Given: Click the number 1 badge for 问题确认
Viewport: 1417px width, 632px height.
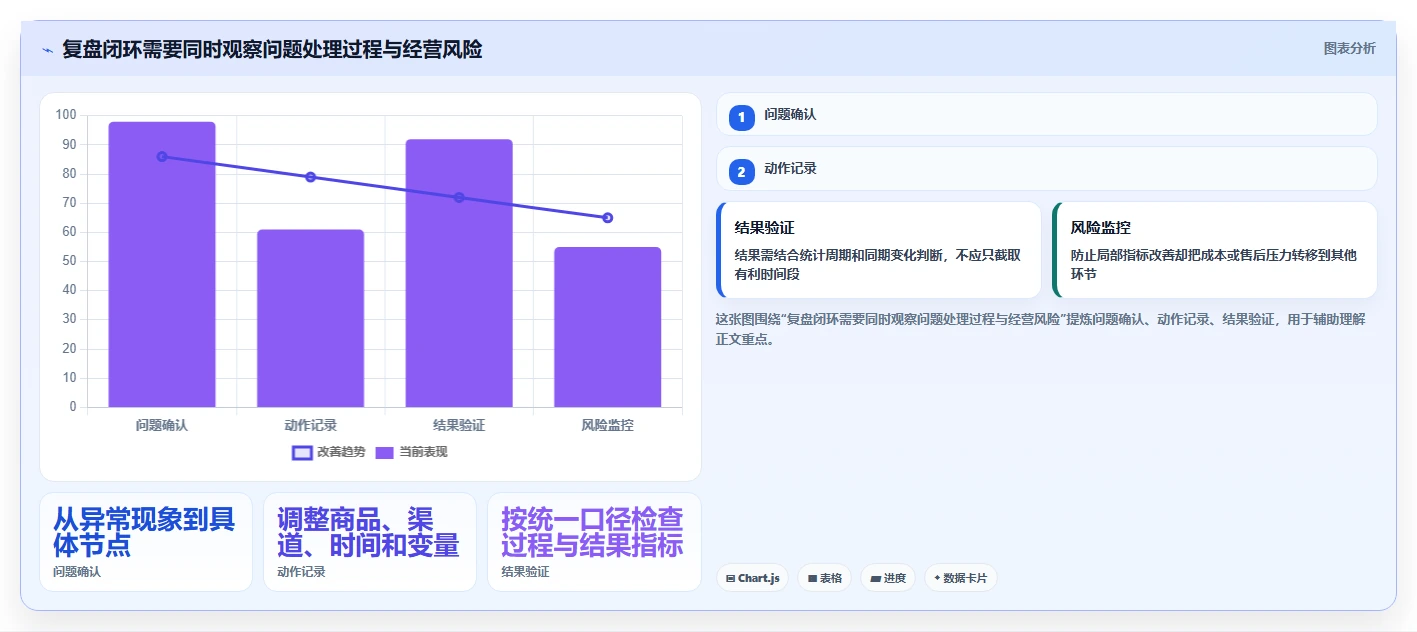Looking at the screenshot, I should point(741,118).
